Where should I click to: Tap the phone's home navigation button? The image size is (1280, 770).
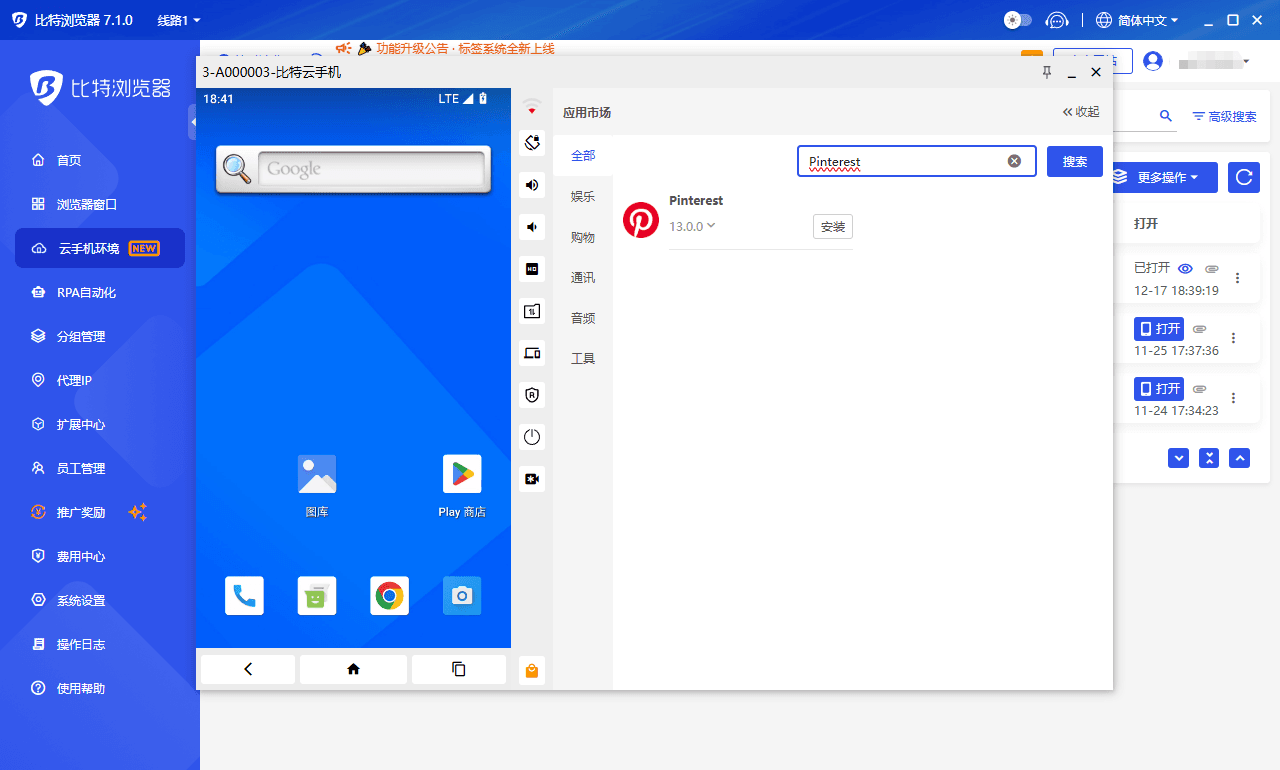[x=353, y=669]
